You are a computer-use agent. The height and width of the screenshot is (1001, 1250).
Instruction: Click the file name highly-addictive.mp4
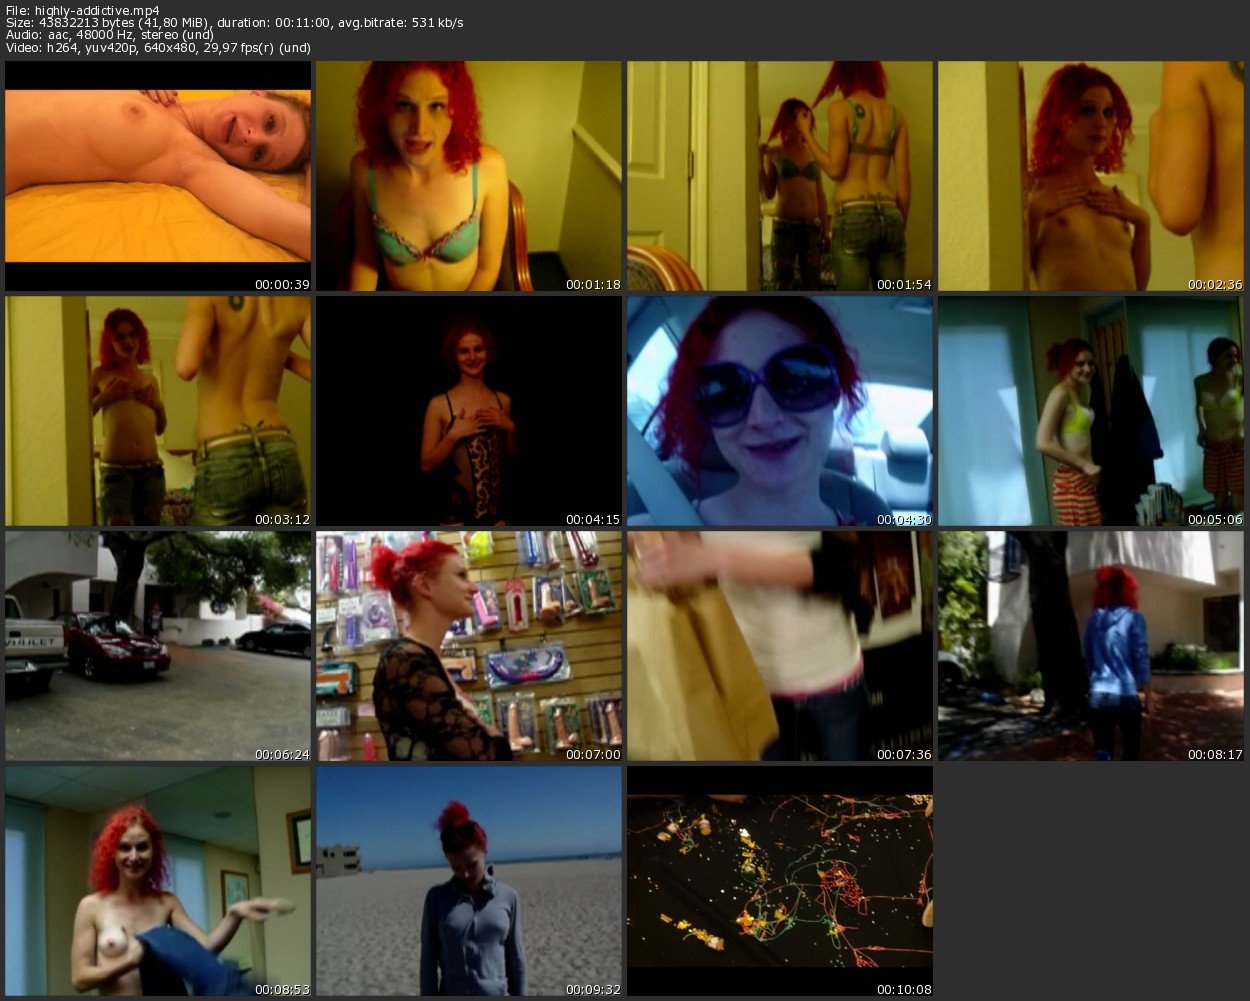[x=82, y=10]
